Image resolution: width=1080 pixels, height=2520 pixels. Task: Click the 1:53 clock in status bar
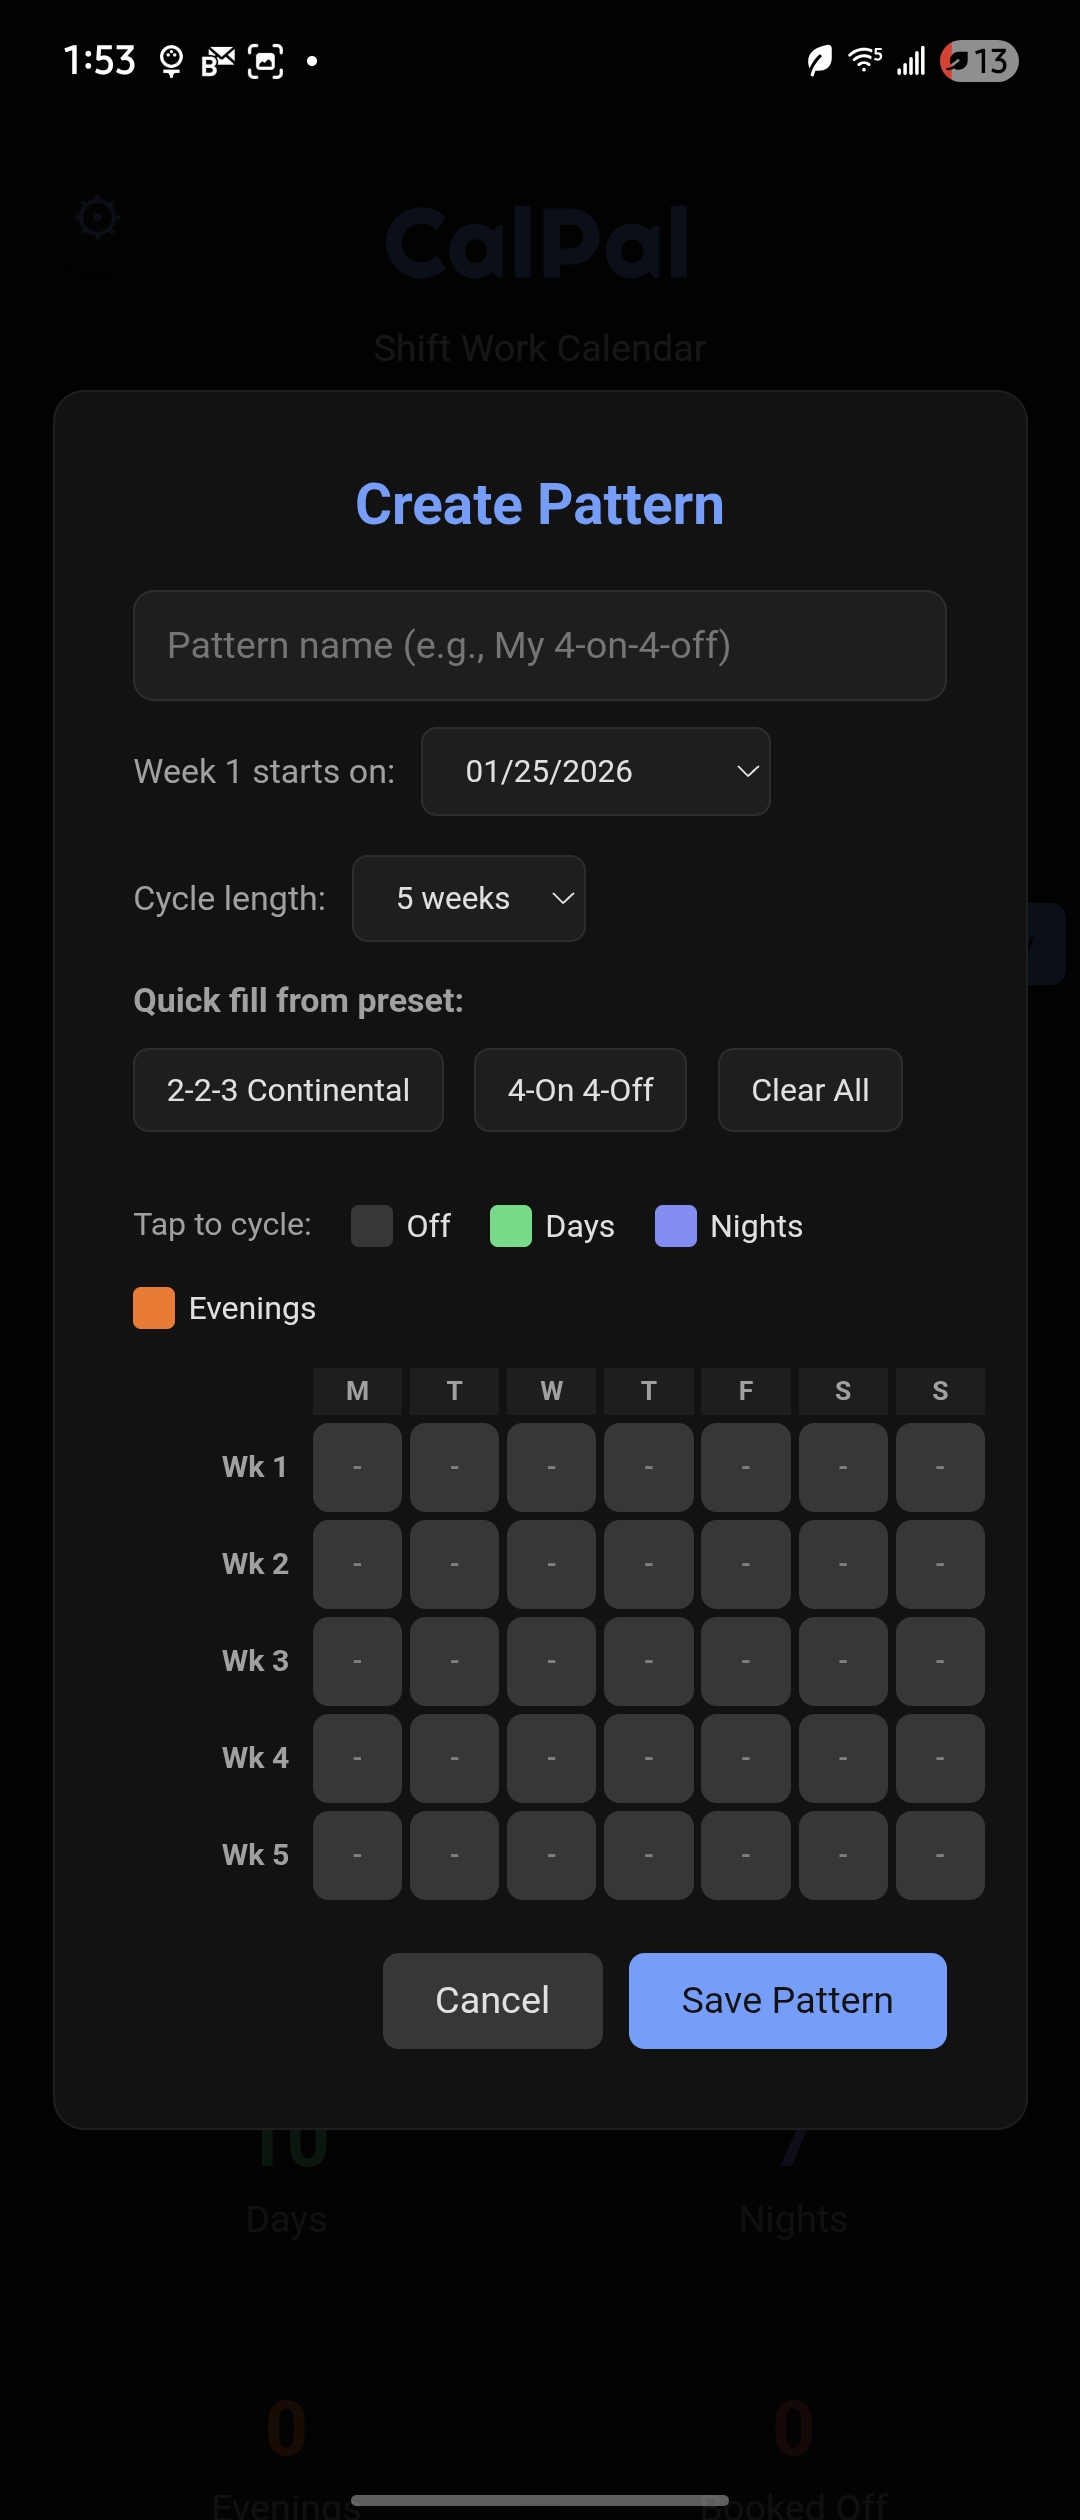tap(99, 61)
